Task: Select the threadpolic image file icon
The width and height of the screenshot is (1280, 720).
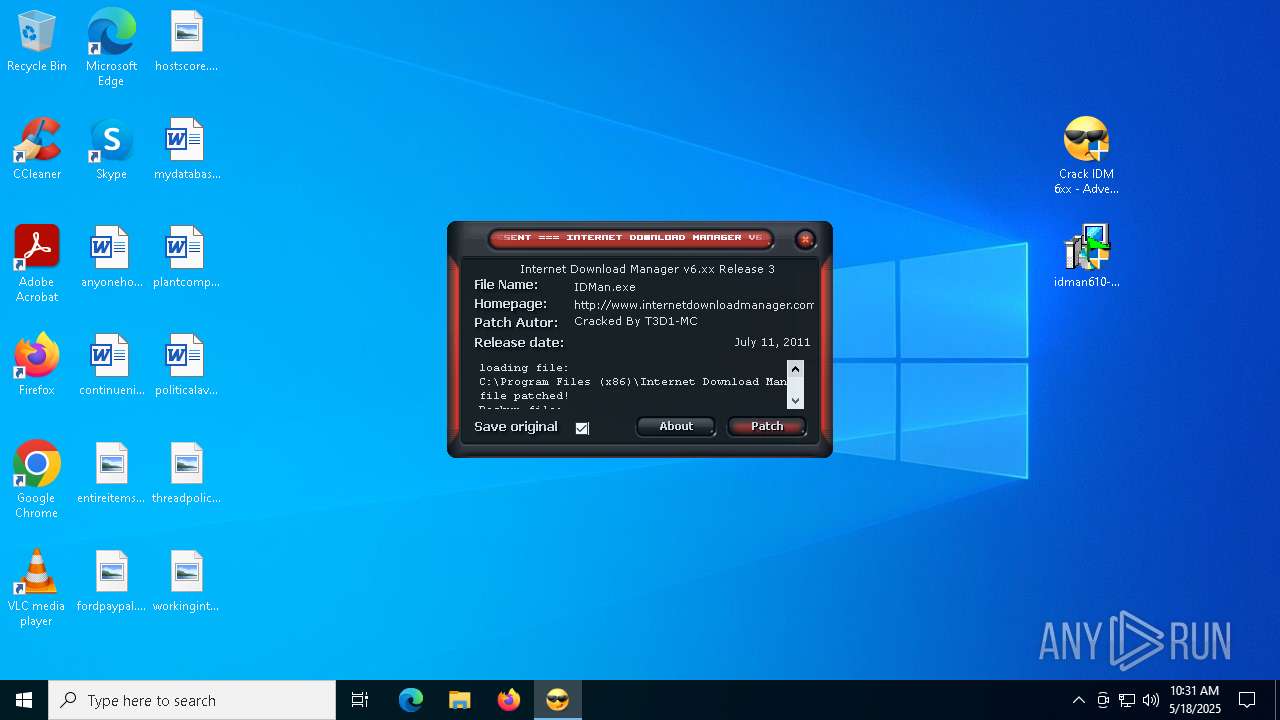Action: pos(186,474)
